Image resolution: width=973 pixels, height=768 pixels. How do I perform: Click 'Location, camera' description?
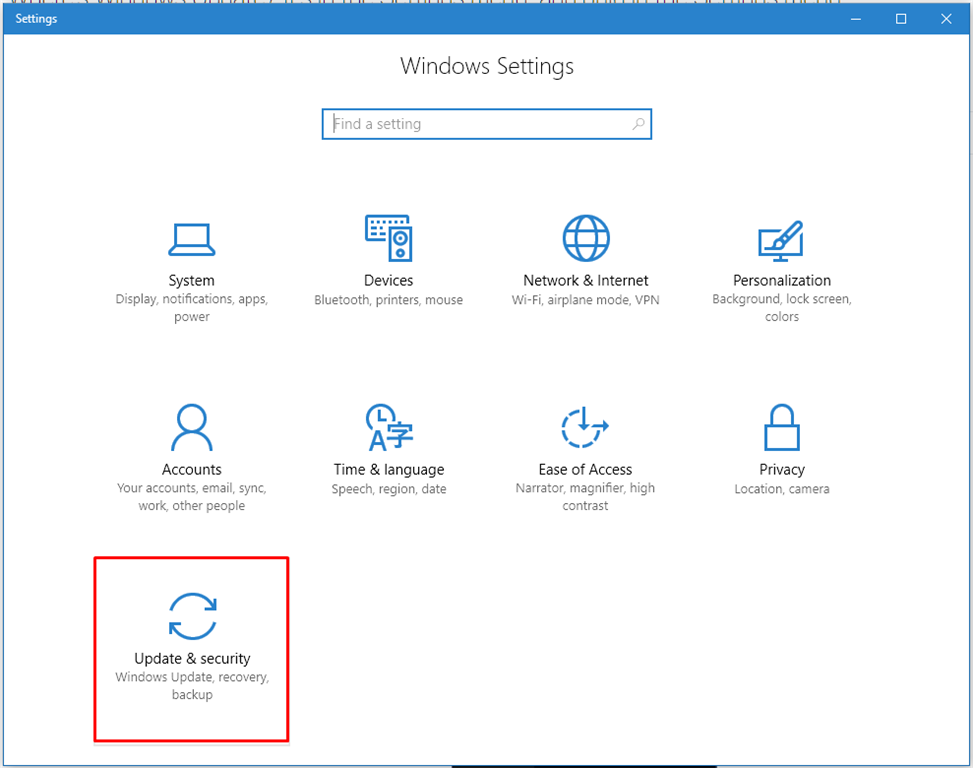click(x=782, y=489)
